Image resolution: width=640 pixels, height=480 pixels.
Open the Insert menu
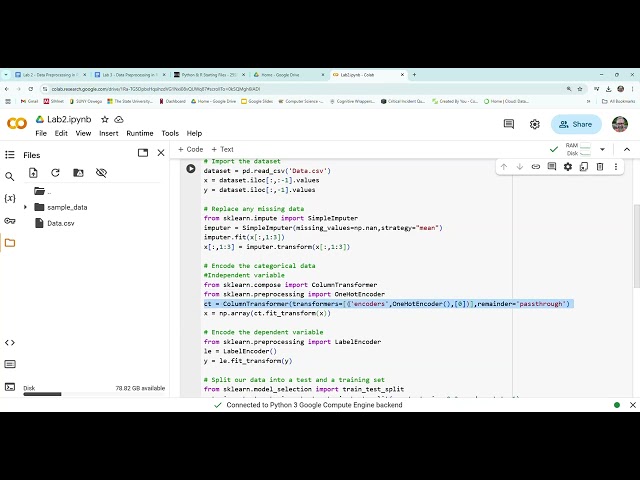coord(109,133)
